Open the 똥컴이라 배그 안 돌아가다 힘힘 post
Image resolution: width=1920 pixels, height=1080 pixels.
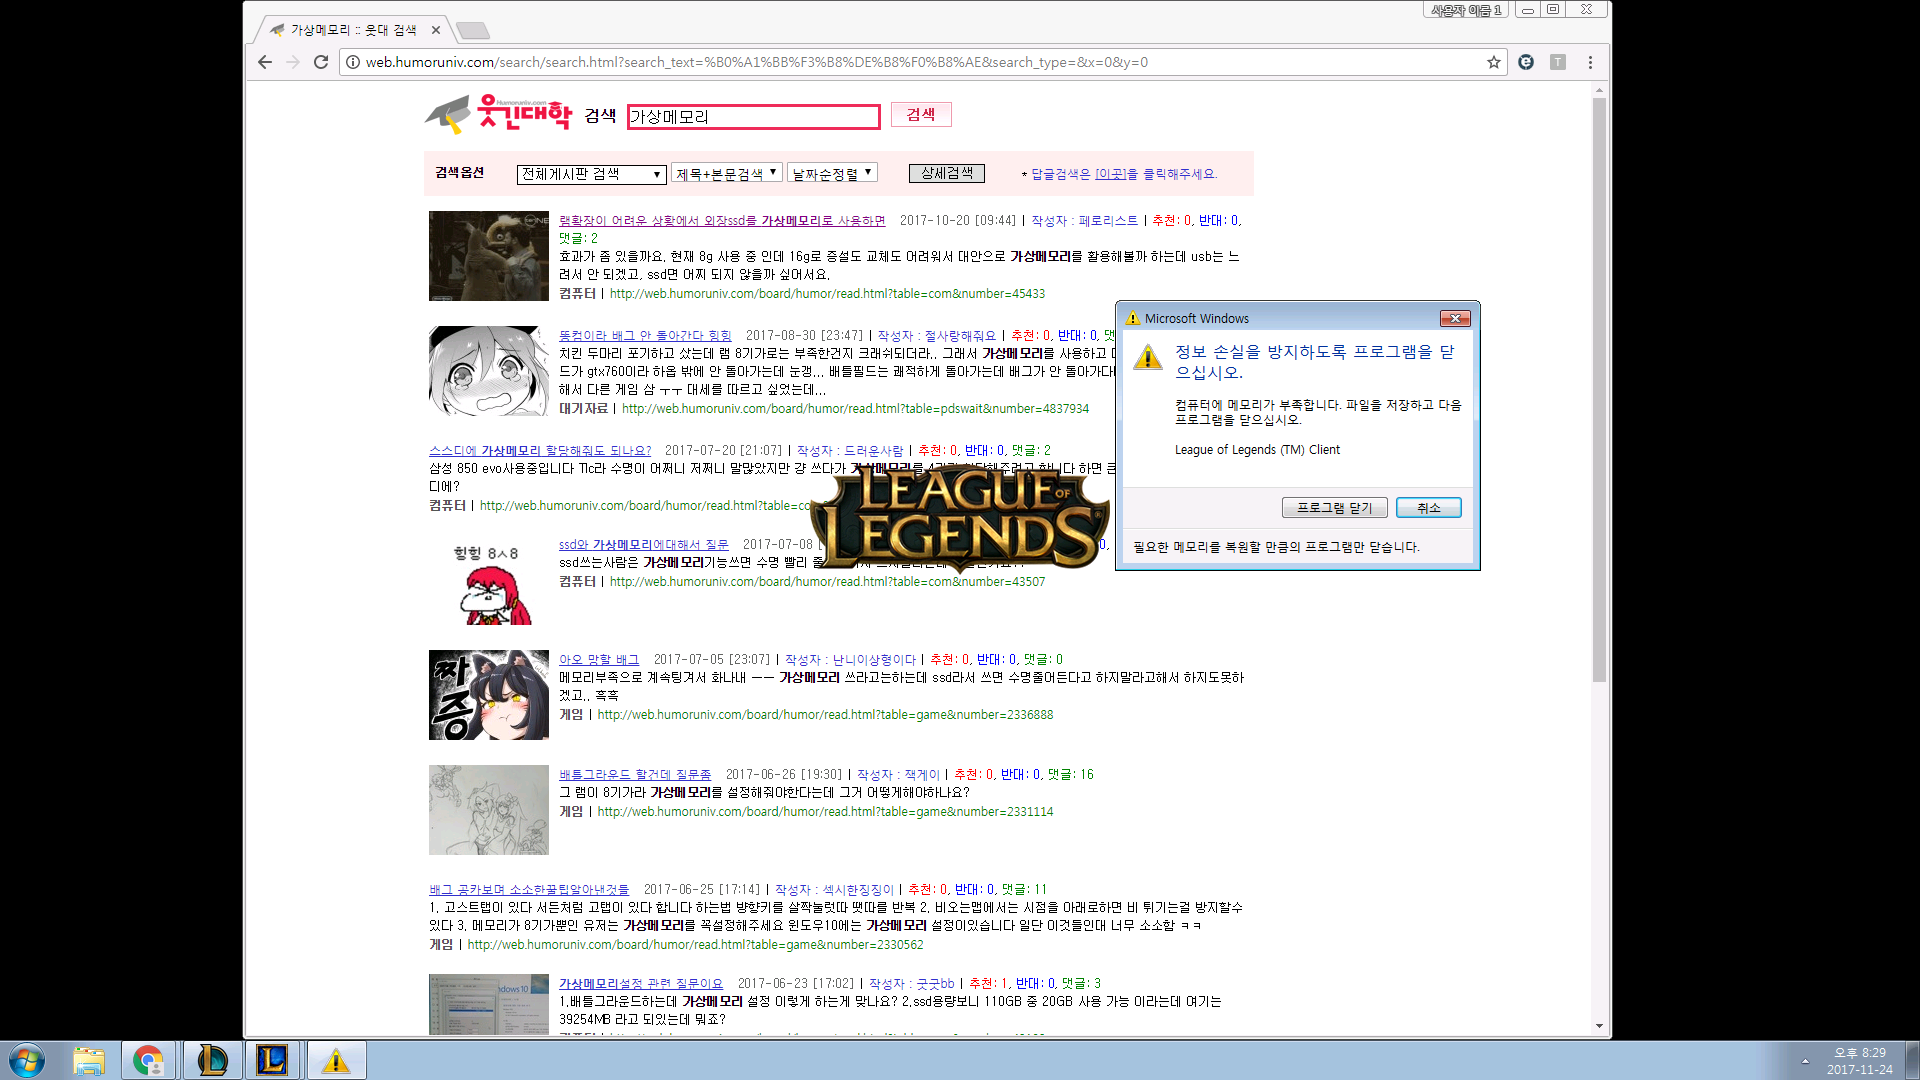[x=645, y=336]
